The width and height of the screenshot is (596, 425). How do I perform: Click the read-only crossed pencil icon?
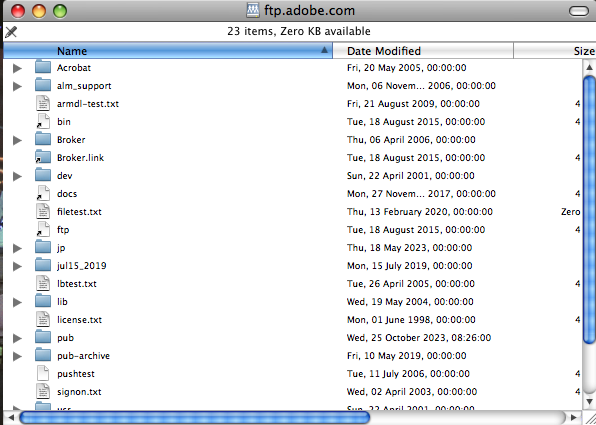(x=11, y=32)
